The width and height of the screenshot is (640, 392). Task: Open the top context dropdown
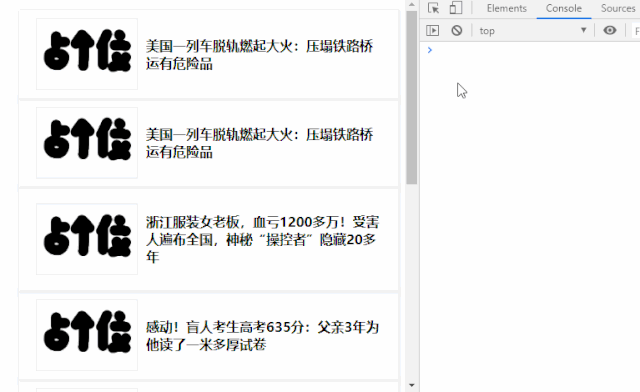coord(533,31)
